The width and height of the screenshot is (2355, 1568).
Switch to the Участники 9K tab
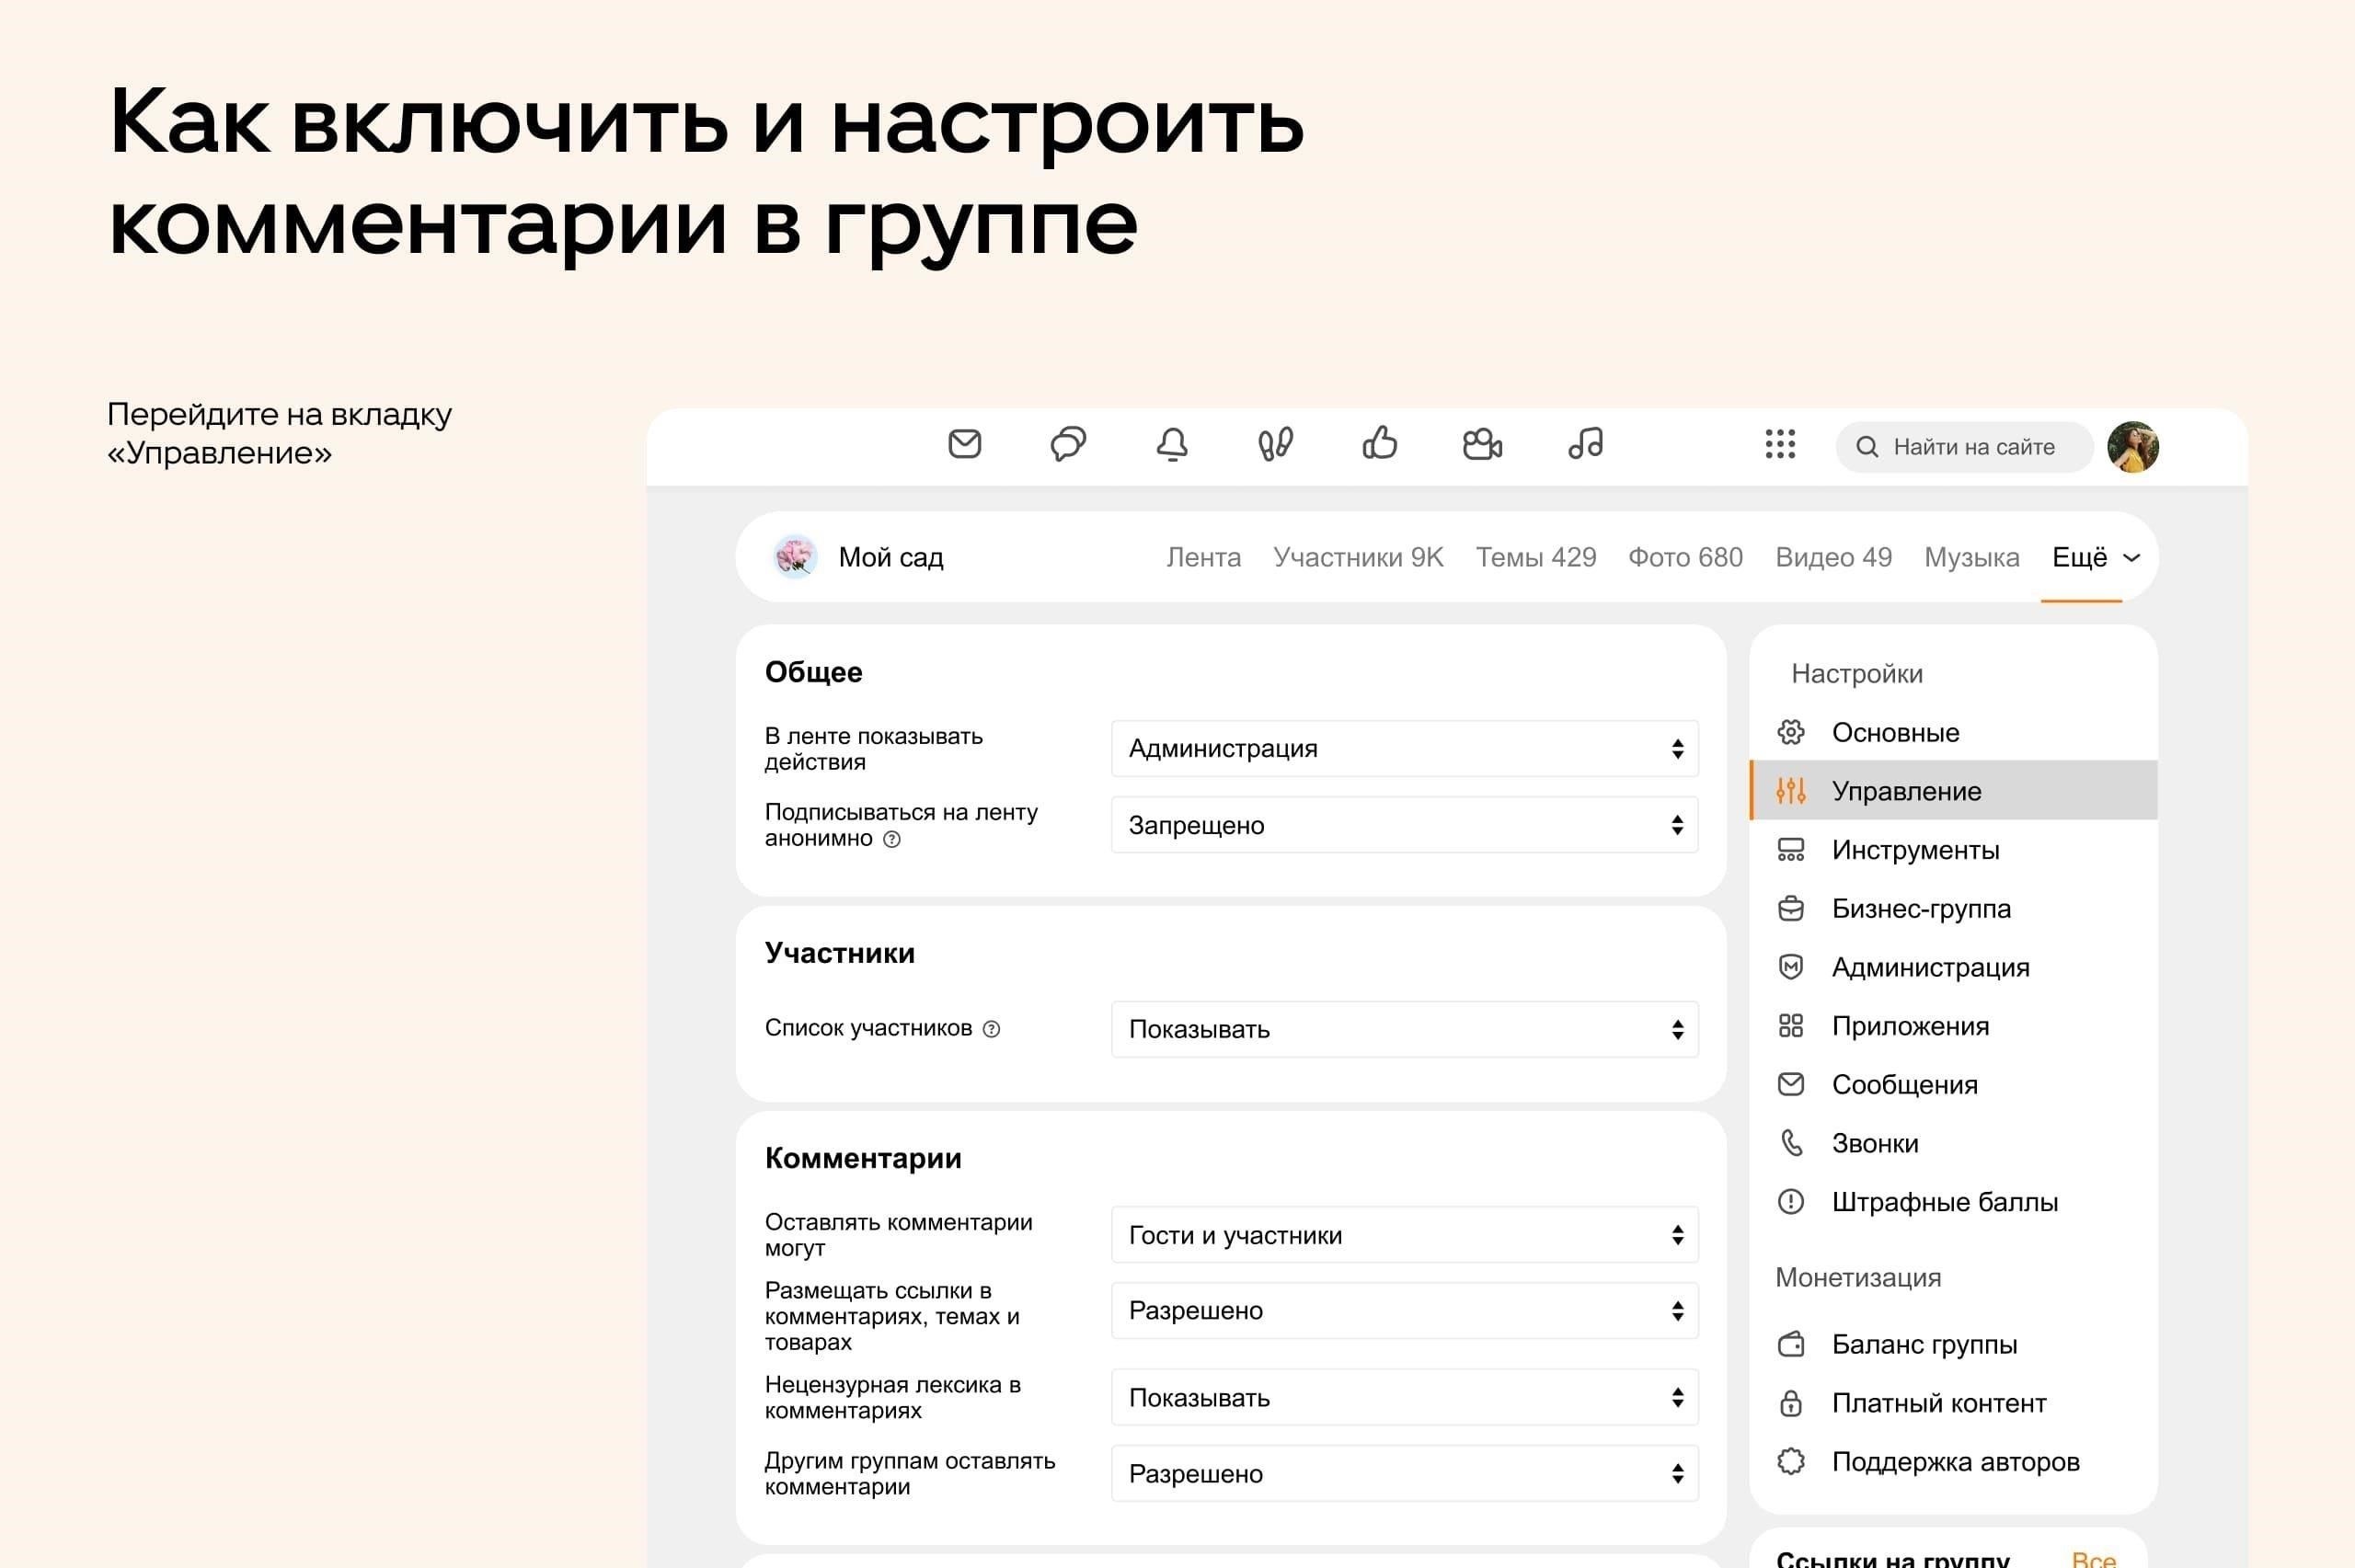click(1358, 557)
